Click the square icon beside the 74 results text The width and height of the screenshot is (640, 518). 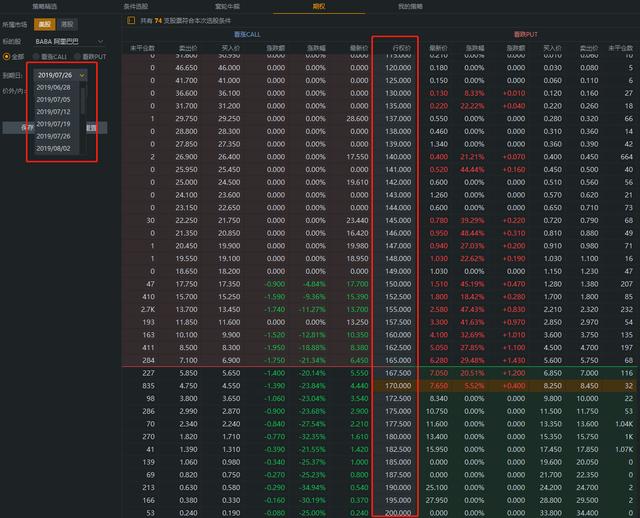coord(133,20)
